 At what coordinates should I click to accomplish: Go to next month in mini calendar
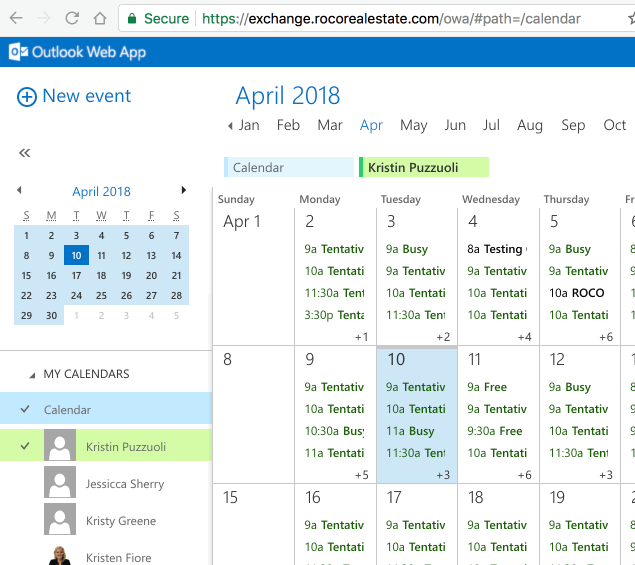pos(184,190)
